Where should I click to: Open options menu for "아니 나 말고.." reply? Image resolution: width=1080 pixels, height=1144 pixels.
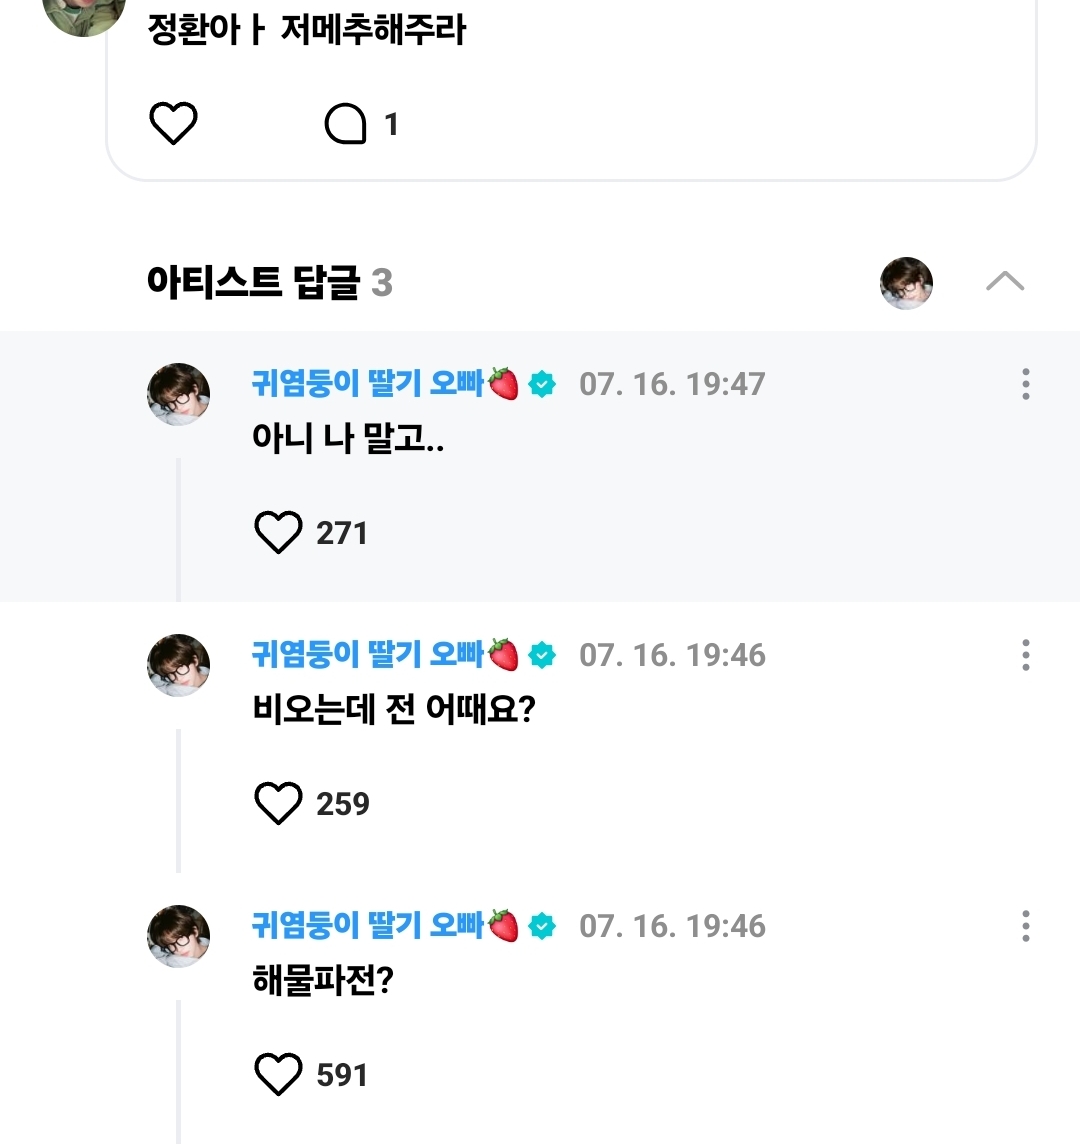(x=1025, y=384)
